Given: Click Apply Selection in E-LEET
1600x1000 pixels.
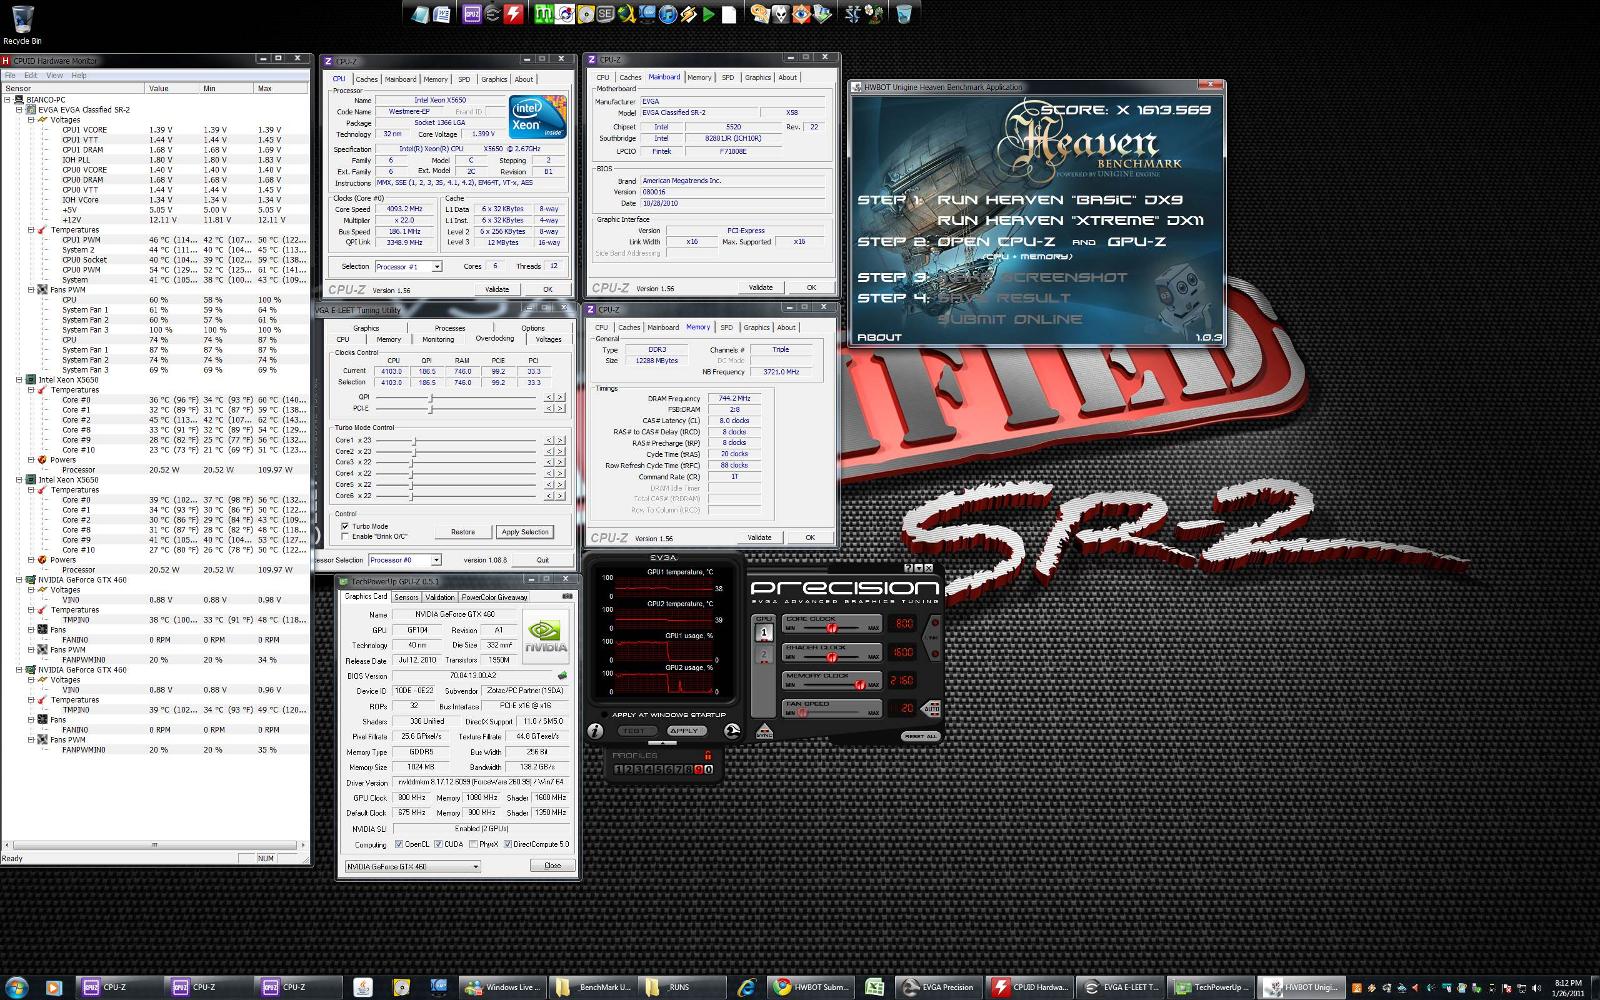Looking at the screenshot, I should tap(525, 532).
